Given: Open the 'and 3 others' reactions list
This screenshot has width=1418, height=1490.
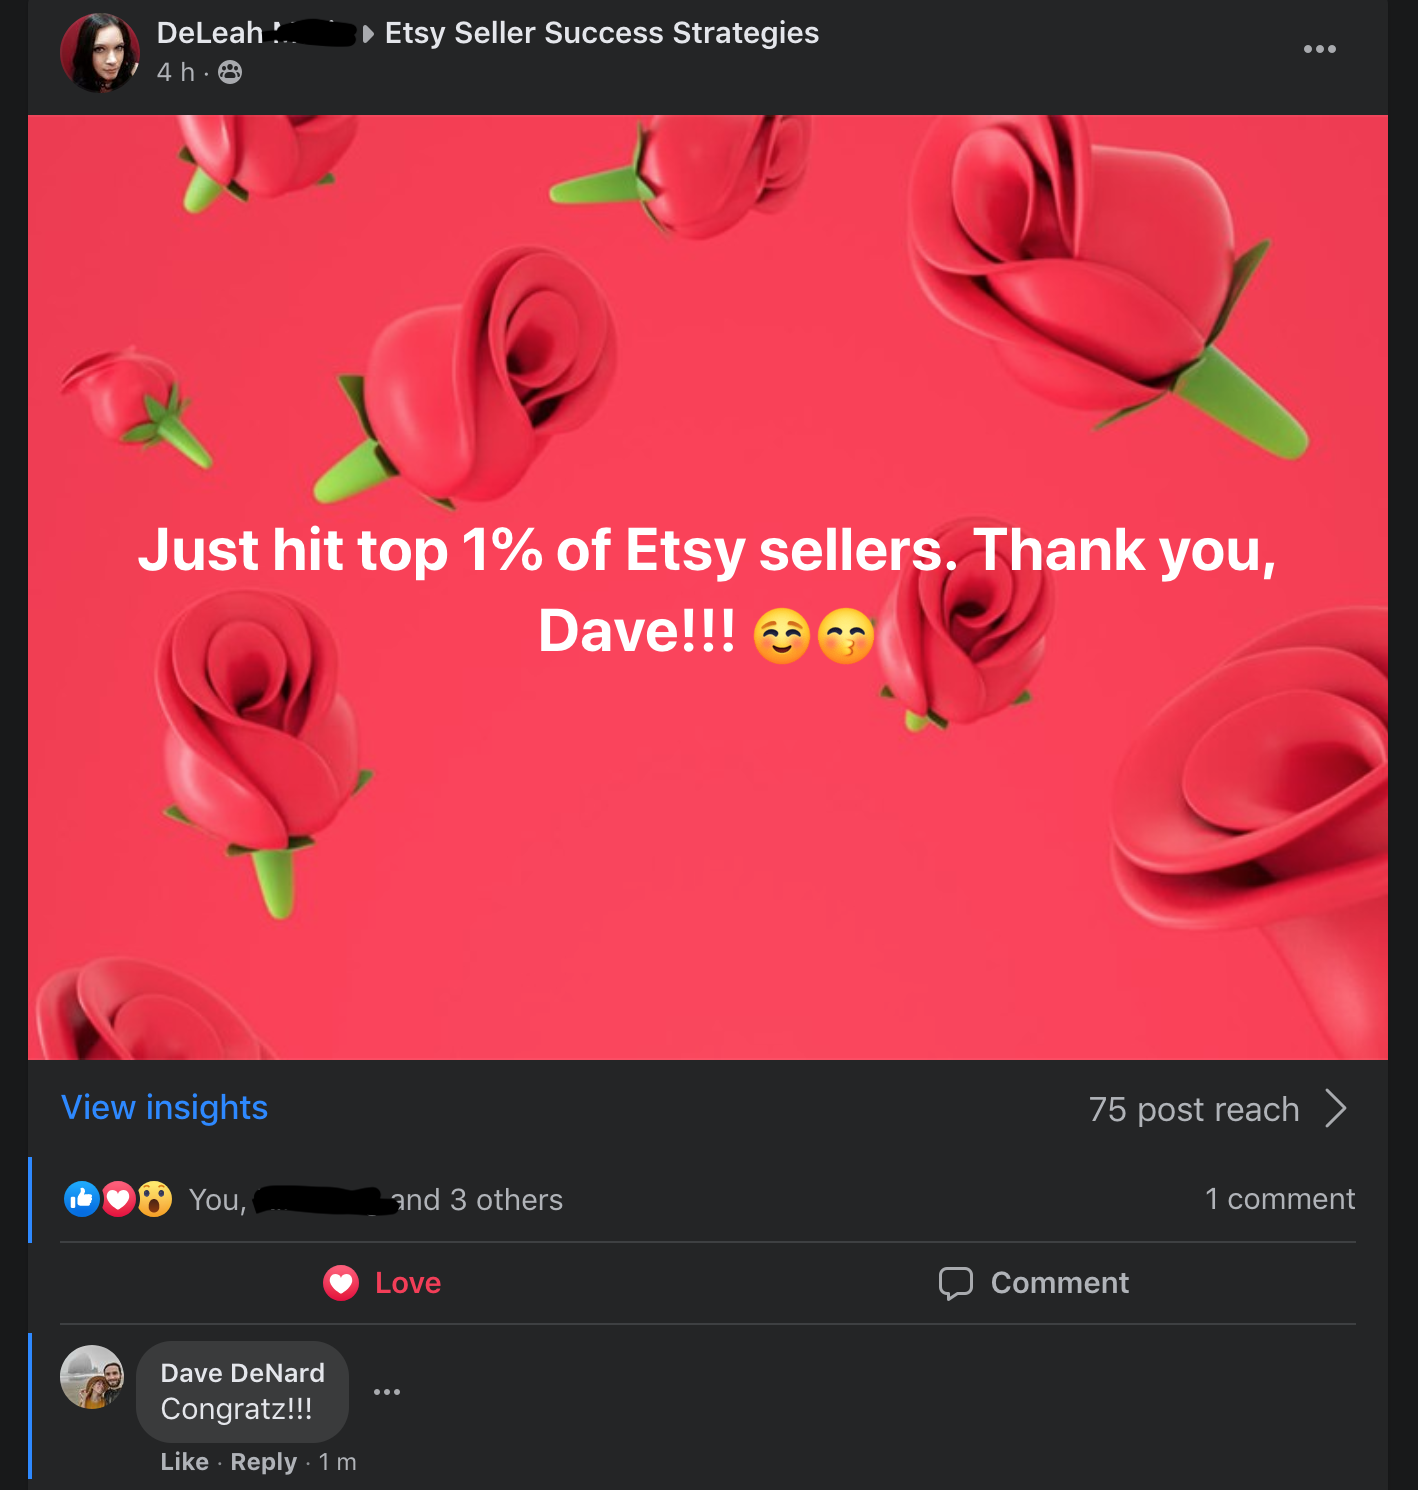Looking at the screenshot, I should [478, 1199].
